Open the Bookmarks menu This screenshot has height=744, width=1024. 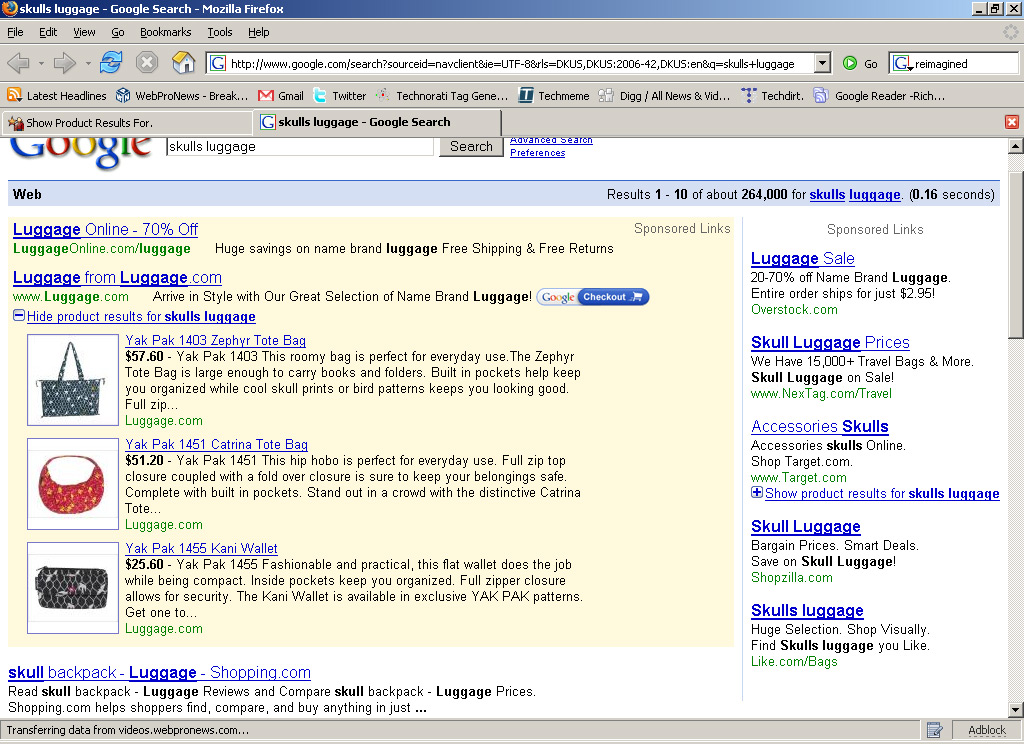point(165,32)
